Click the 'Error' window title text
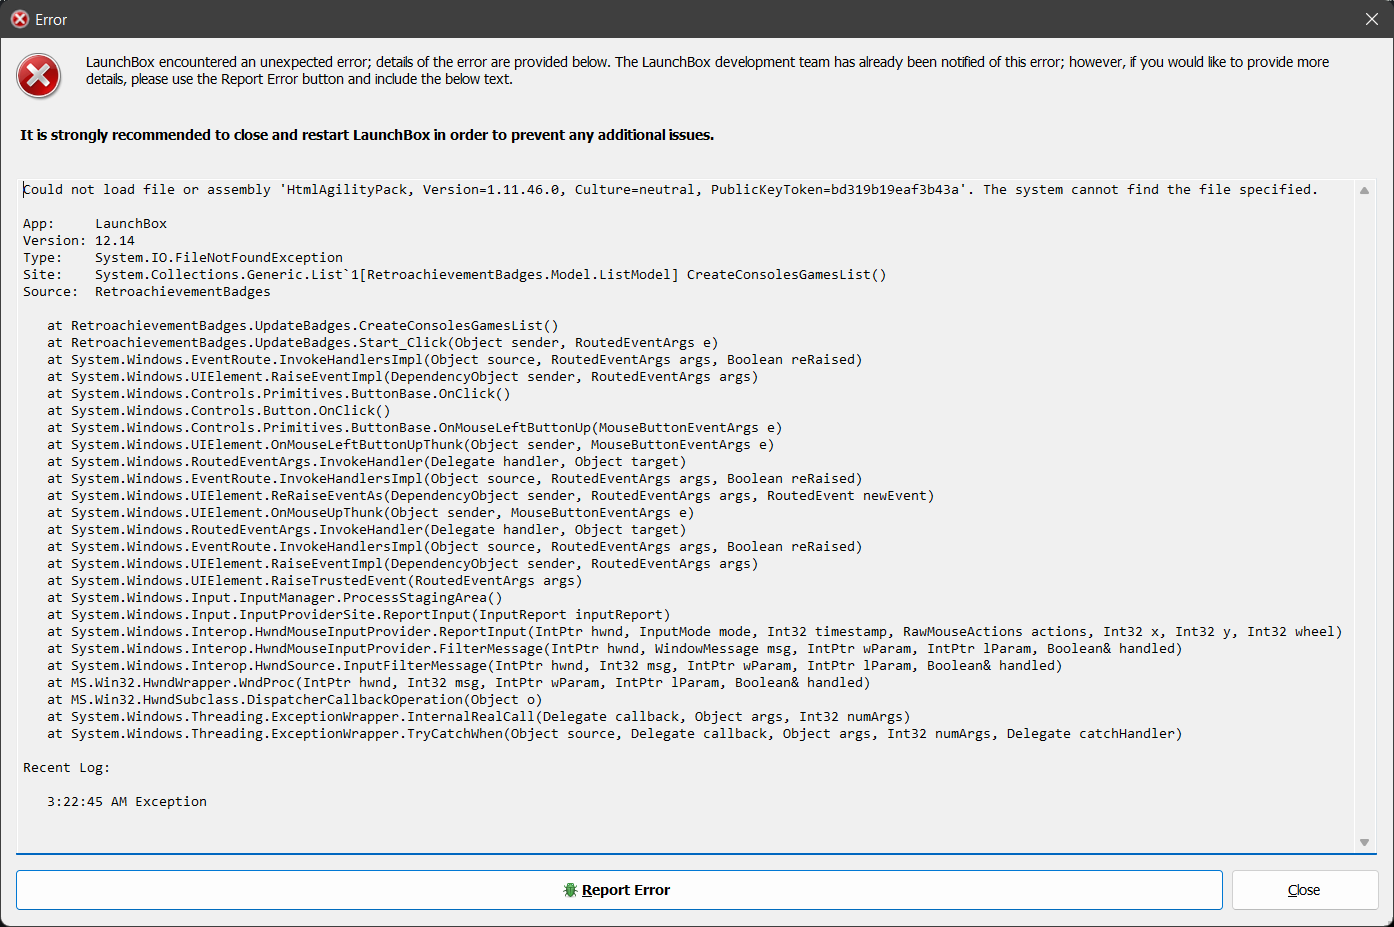The height and width of the screenshot is (927, 1394). point(51,20)
